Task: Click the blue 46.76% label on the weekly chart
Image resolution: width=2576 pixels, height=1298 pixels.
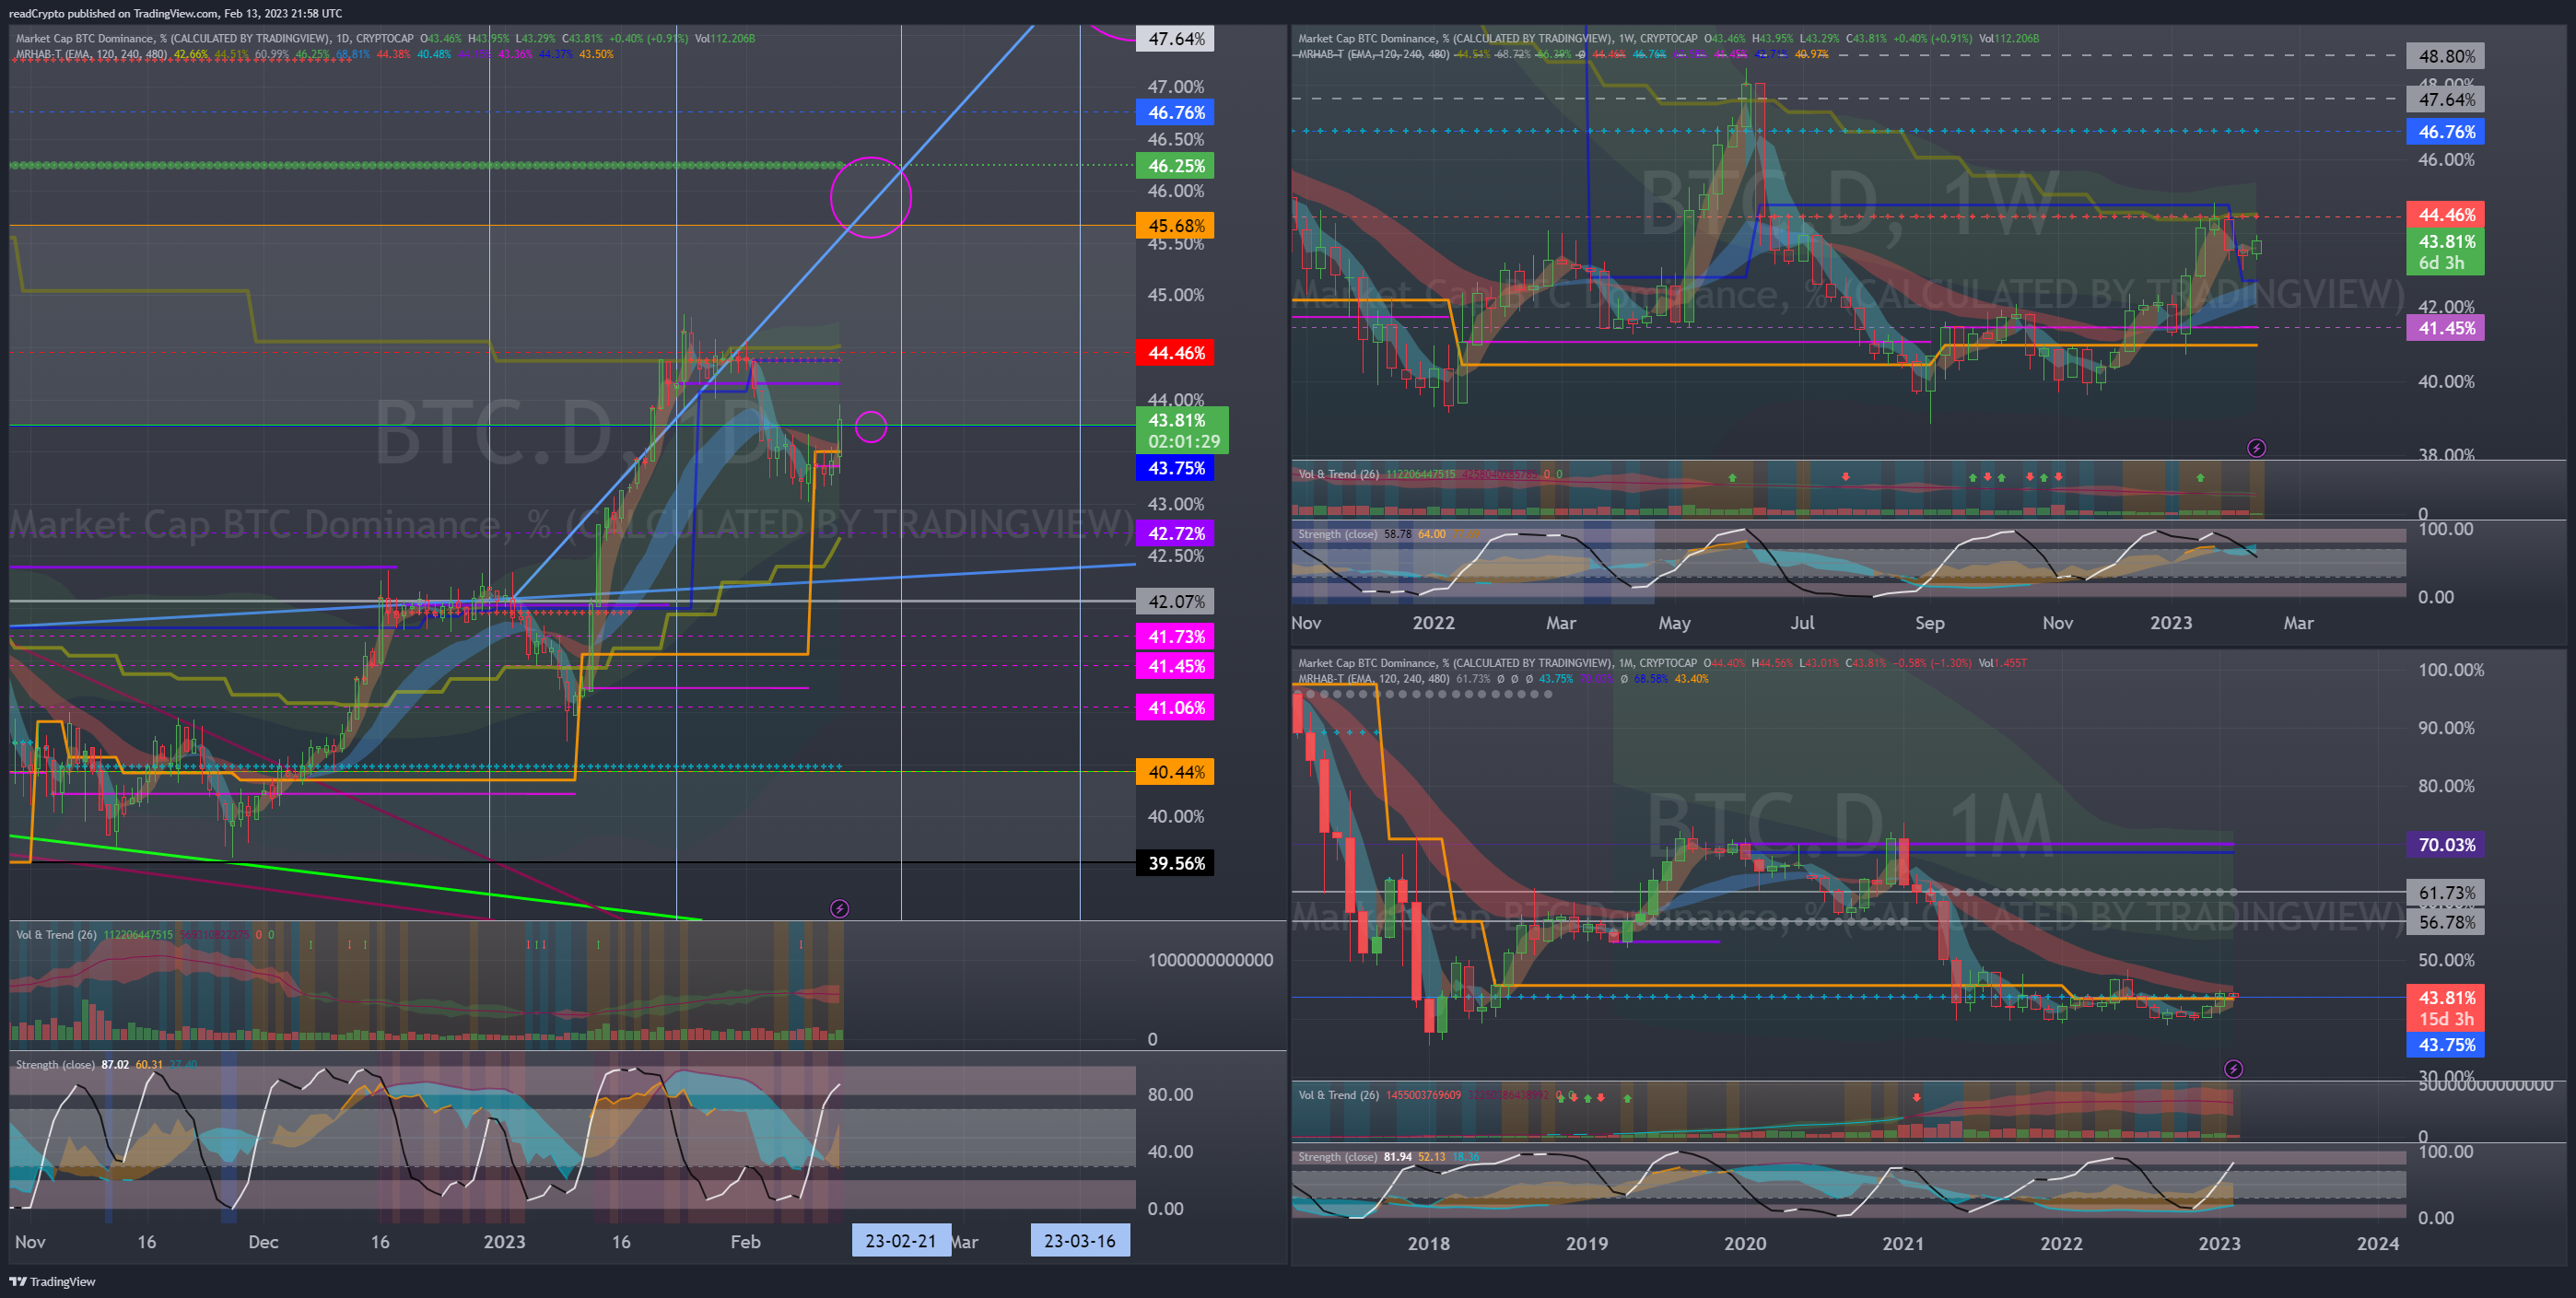Action: [x=2445, y=131]
